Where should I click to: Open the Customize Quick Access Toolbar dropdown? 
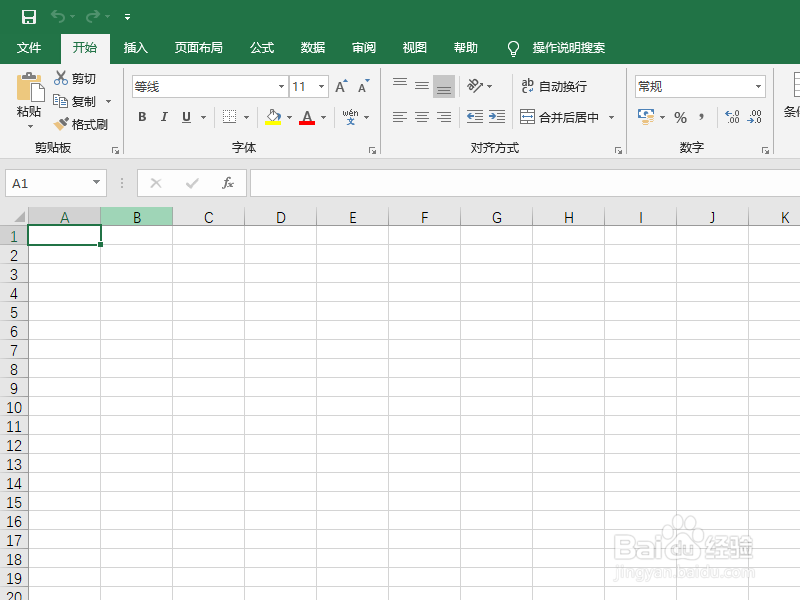[x=128, y=17]
